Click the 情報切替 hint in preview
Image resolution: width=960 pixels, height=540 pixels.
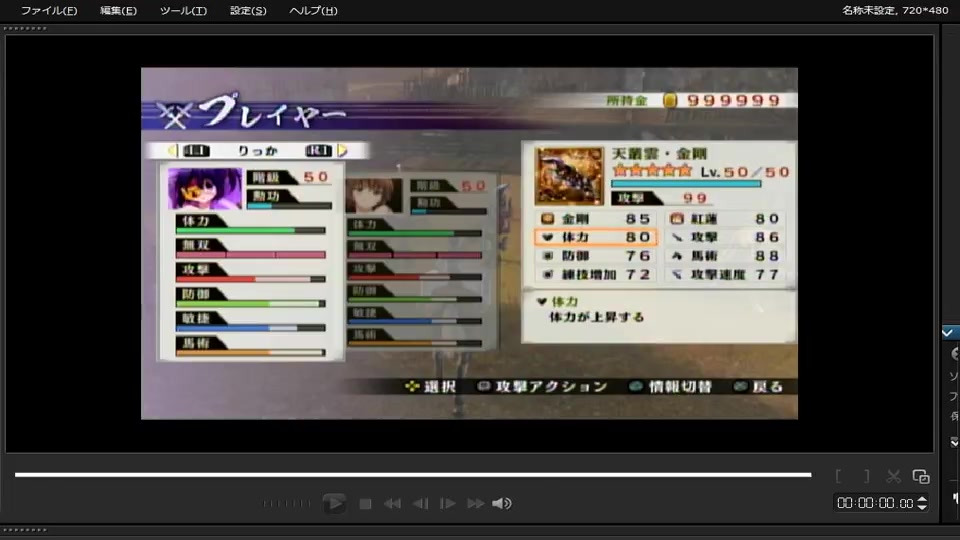671,386
